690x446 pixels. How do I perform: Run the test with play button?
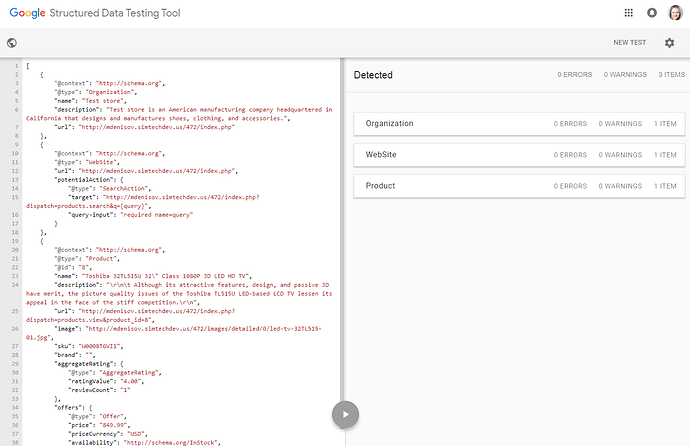[345, 414]
